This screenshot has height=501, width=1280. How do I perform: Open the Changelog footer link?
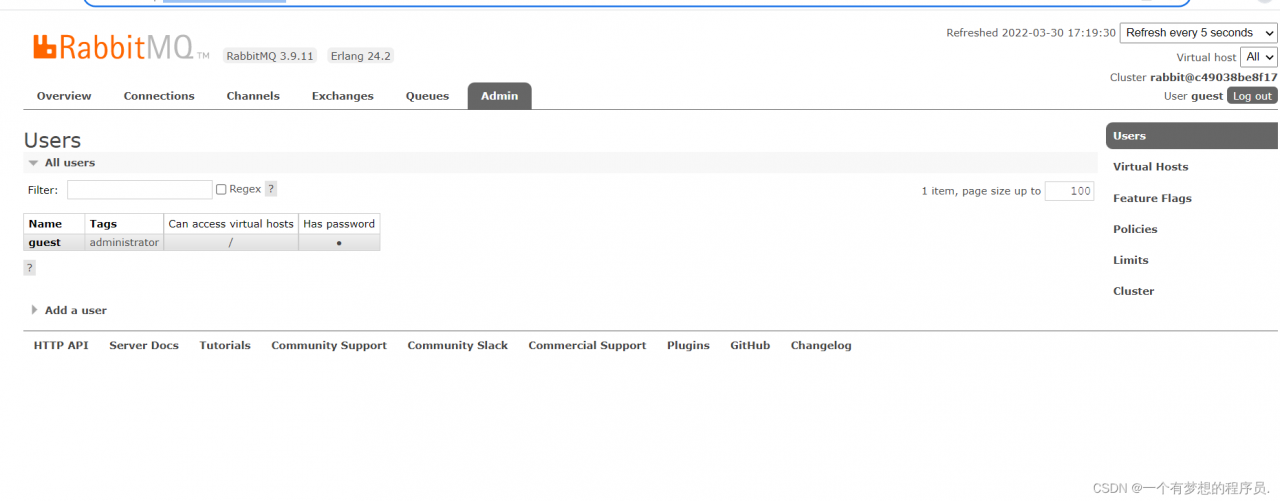821,345
